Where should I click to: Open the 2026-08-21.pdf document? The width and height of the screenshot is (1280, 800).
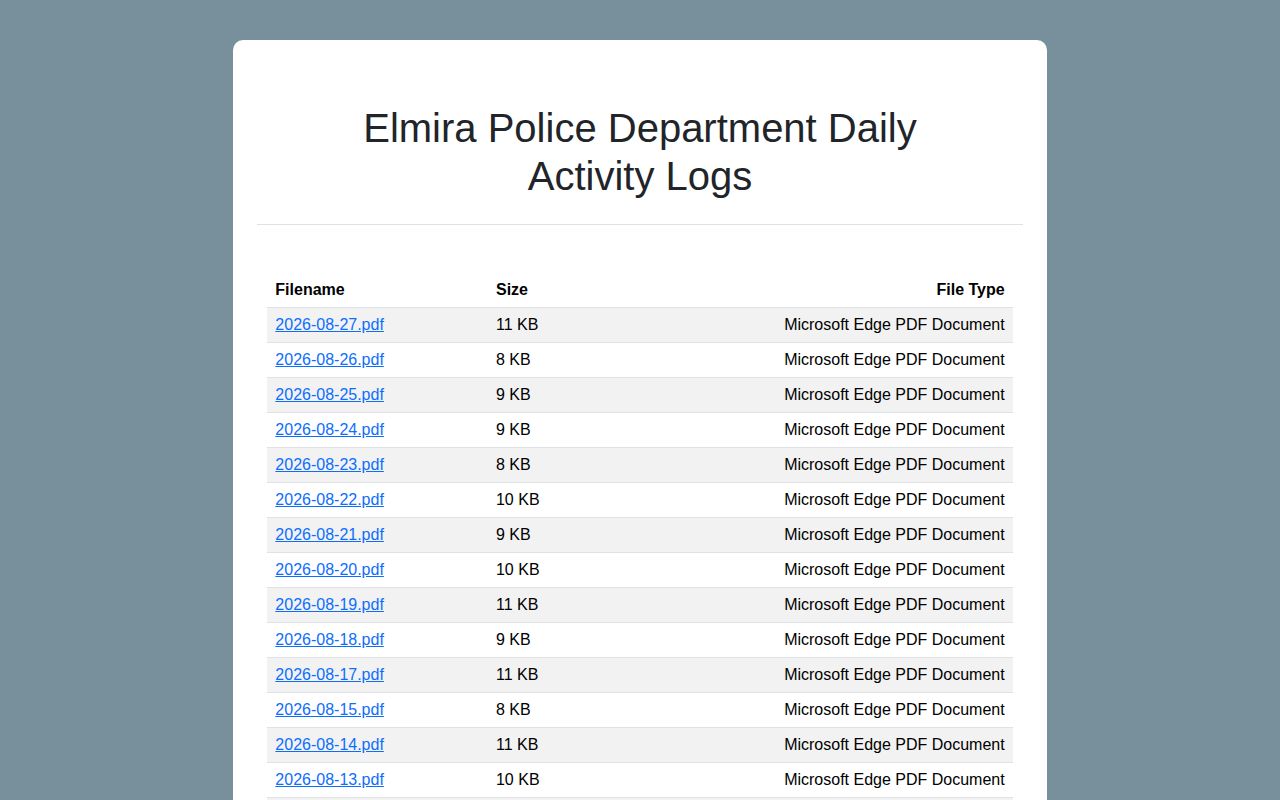(x=330, y=535)
